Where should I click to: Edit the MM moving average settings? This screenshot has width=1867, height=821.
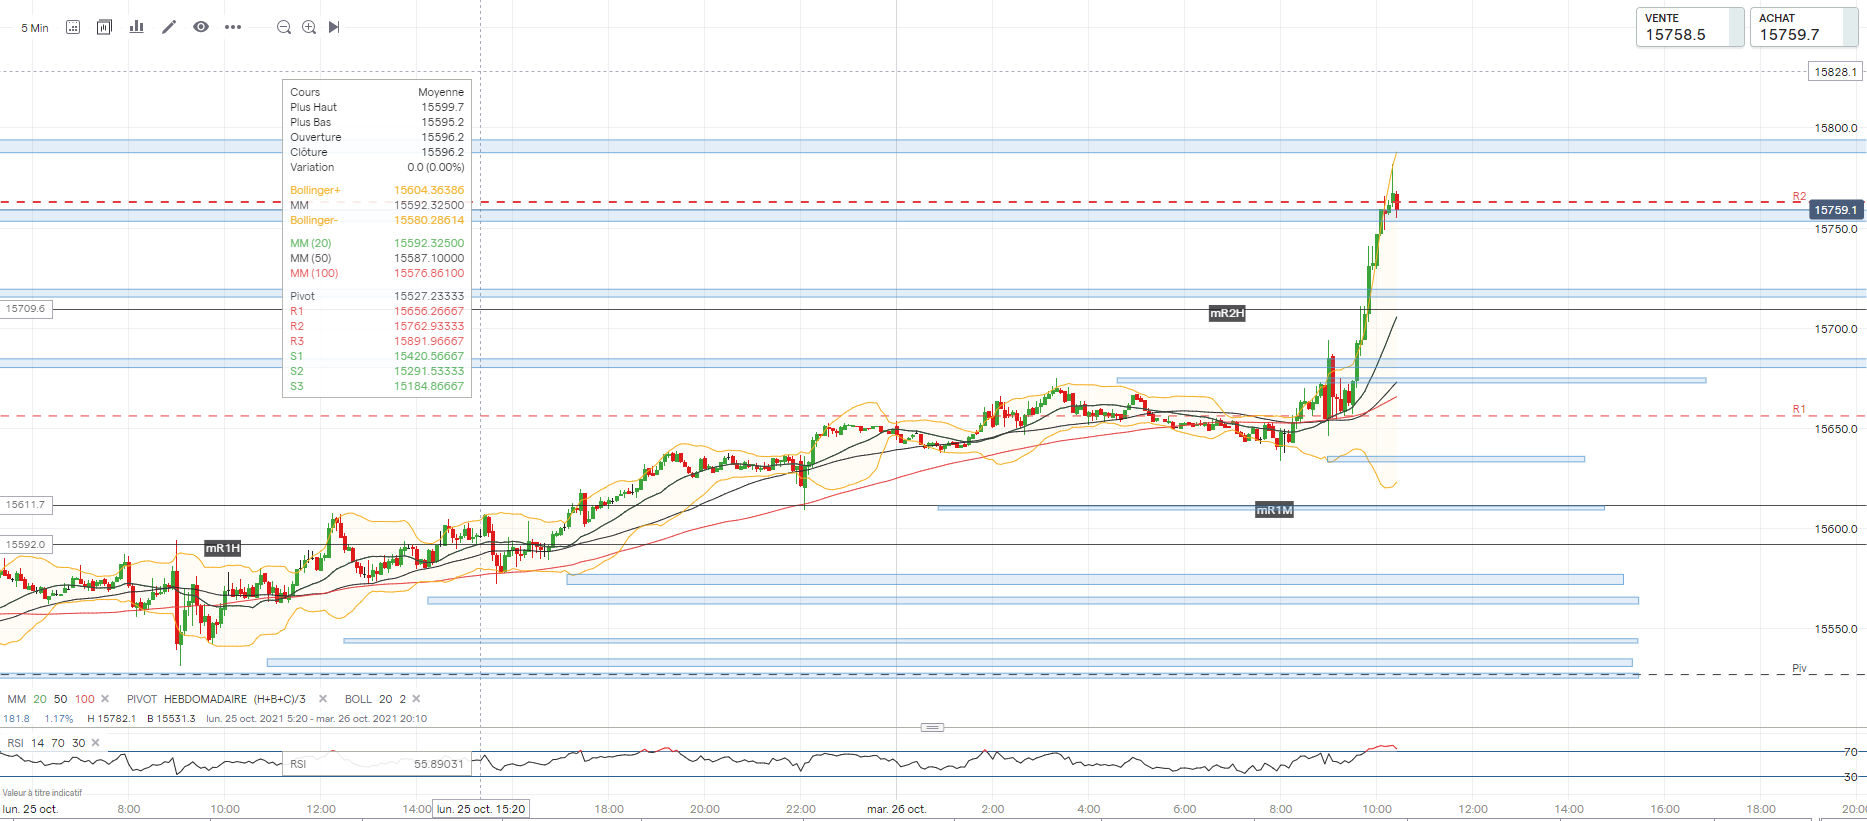(x=51, y=699)
